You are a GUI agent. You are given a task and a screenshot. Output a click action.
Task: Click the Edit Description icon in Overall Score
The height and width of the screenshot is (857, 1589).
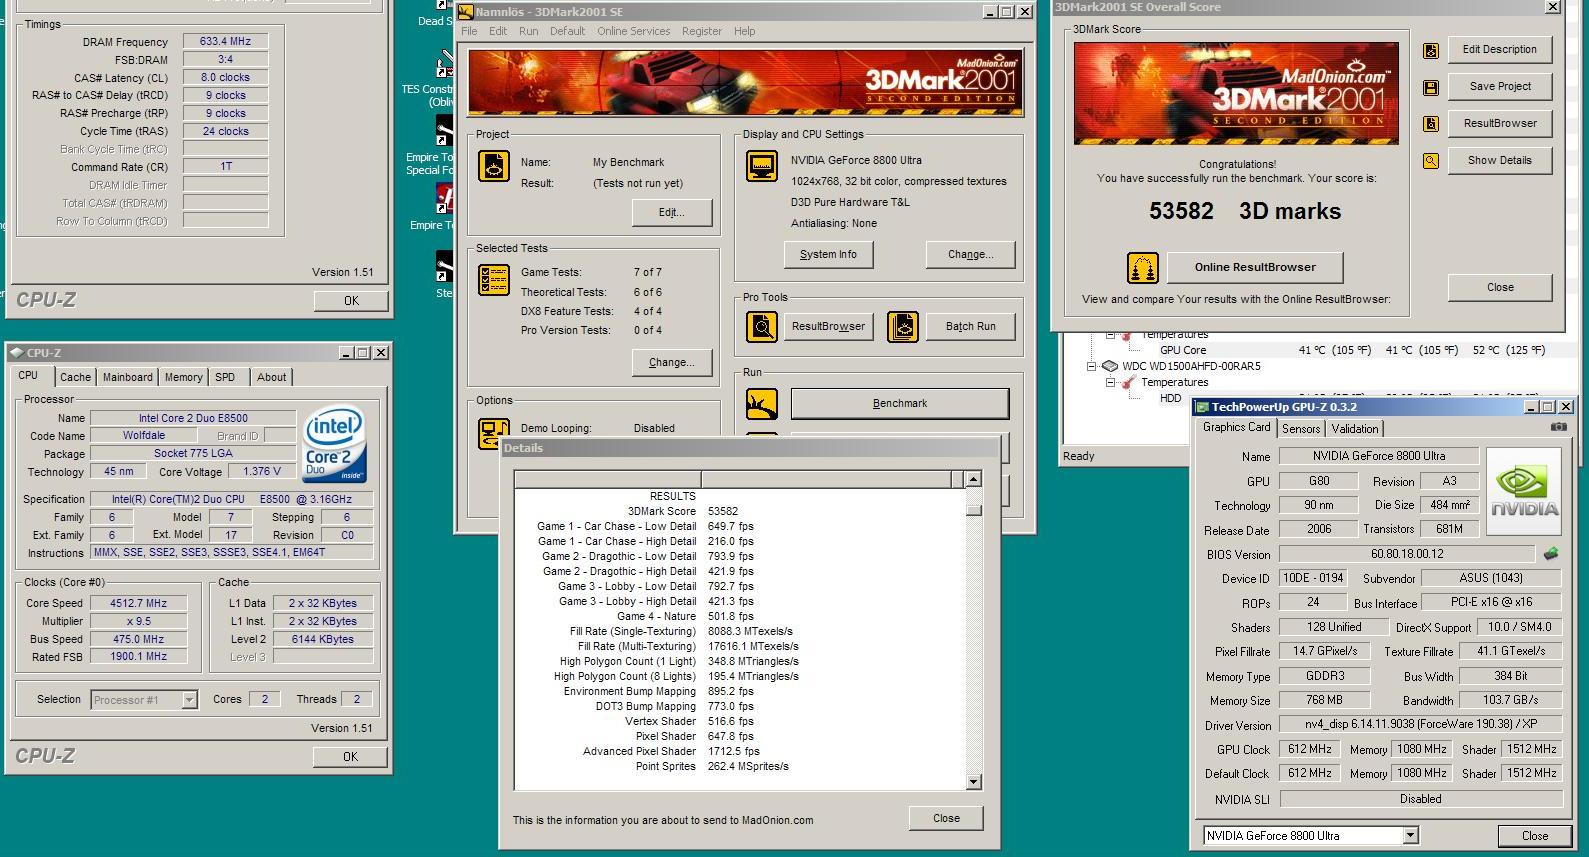[x=1431, y=50]
